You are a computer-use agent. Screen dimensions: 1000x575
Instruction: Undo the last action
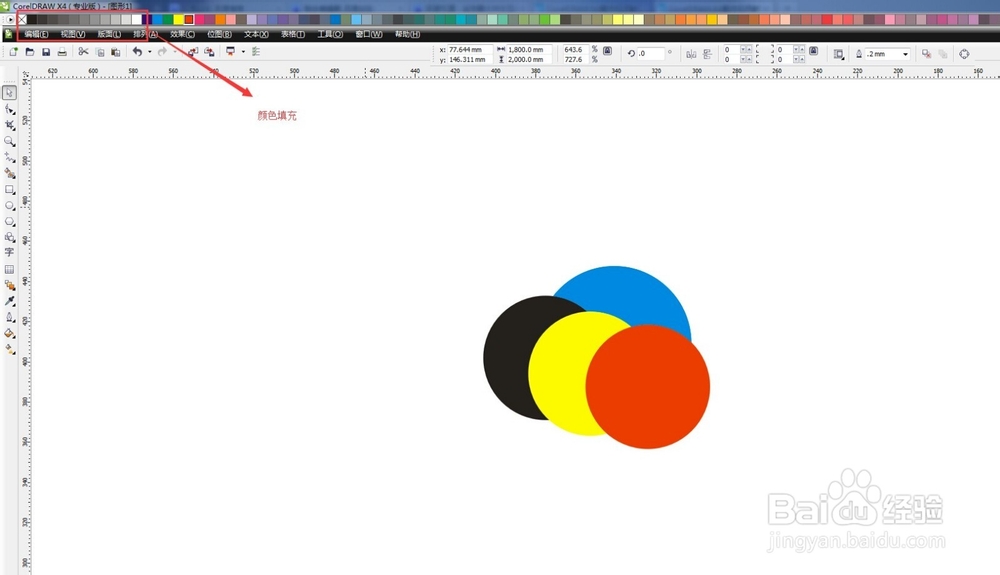click(x=136, y=52)
